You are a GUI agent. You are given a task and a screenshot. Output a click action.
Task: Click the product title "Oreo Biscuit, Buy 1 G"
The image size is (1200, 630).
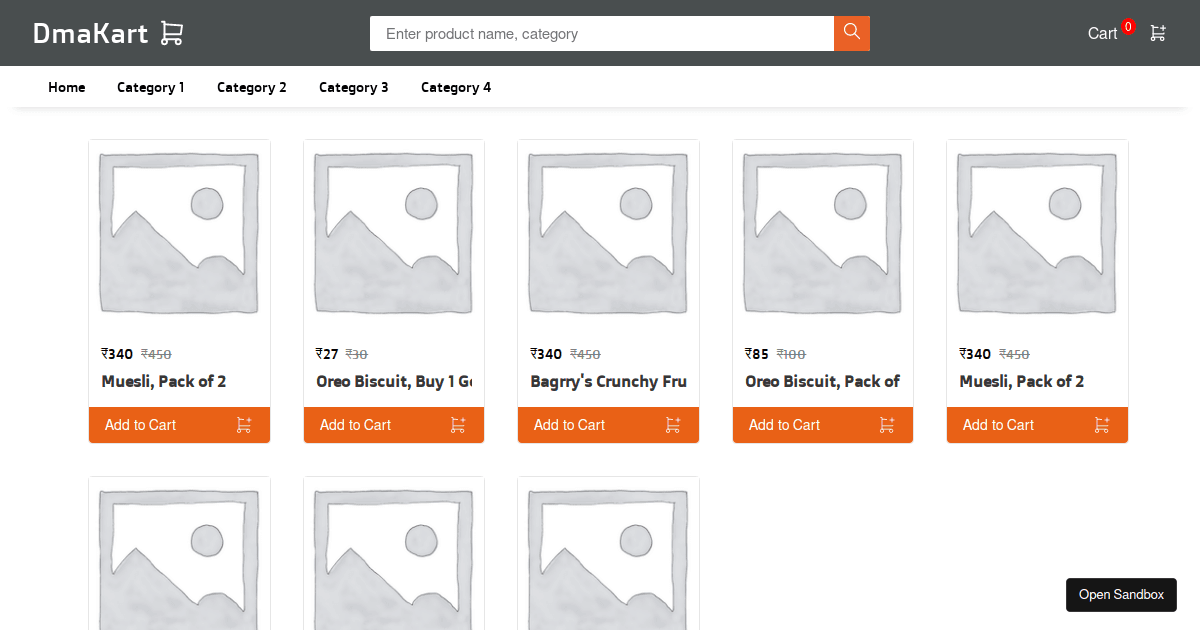(394, 381)
